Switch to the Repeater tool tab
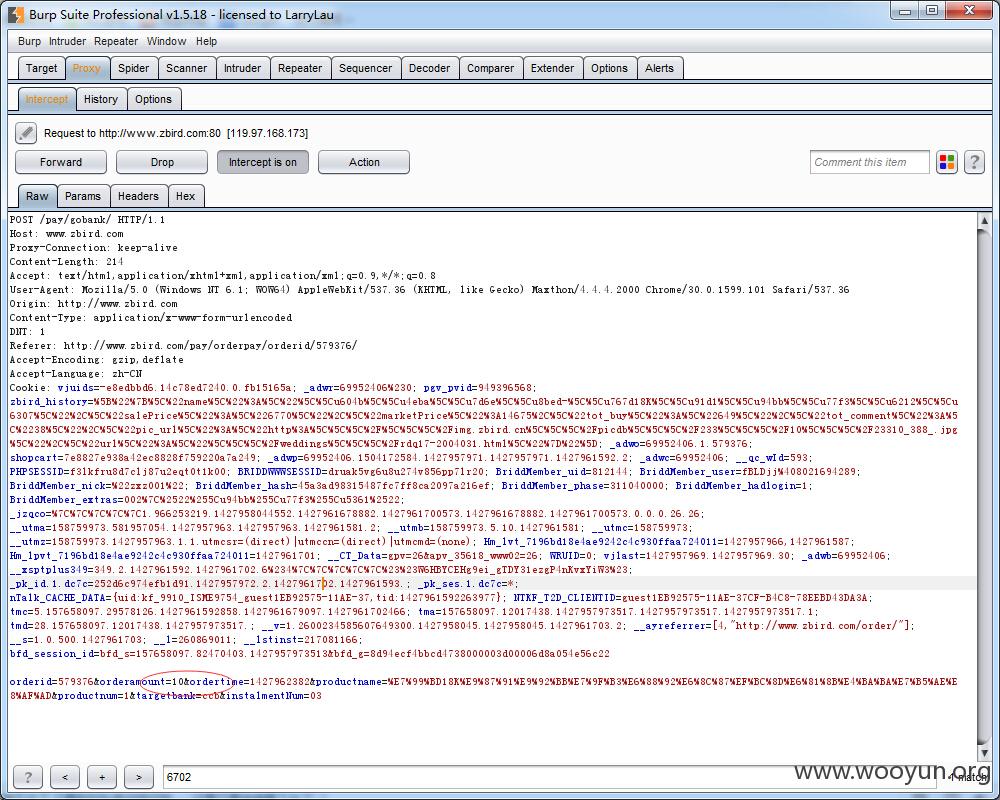This screenshot has height=800, width=1000. tap(300, 68)
